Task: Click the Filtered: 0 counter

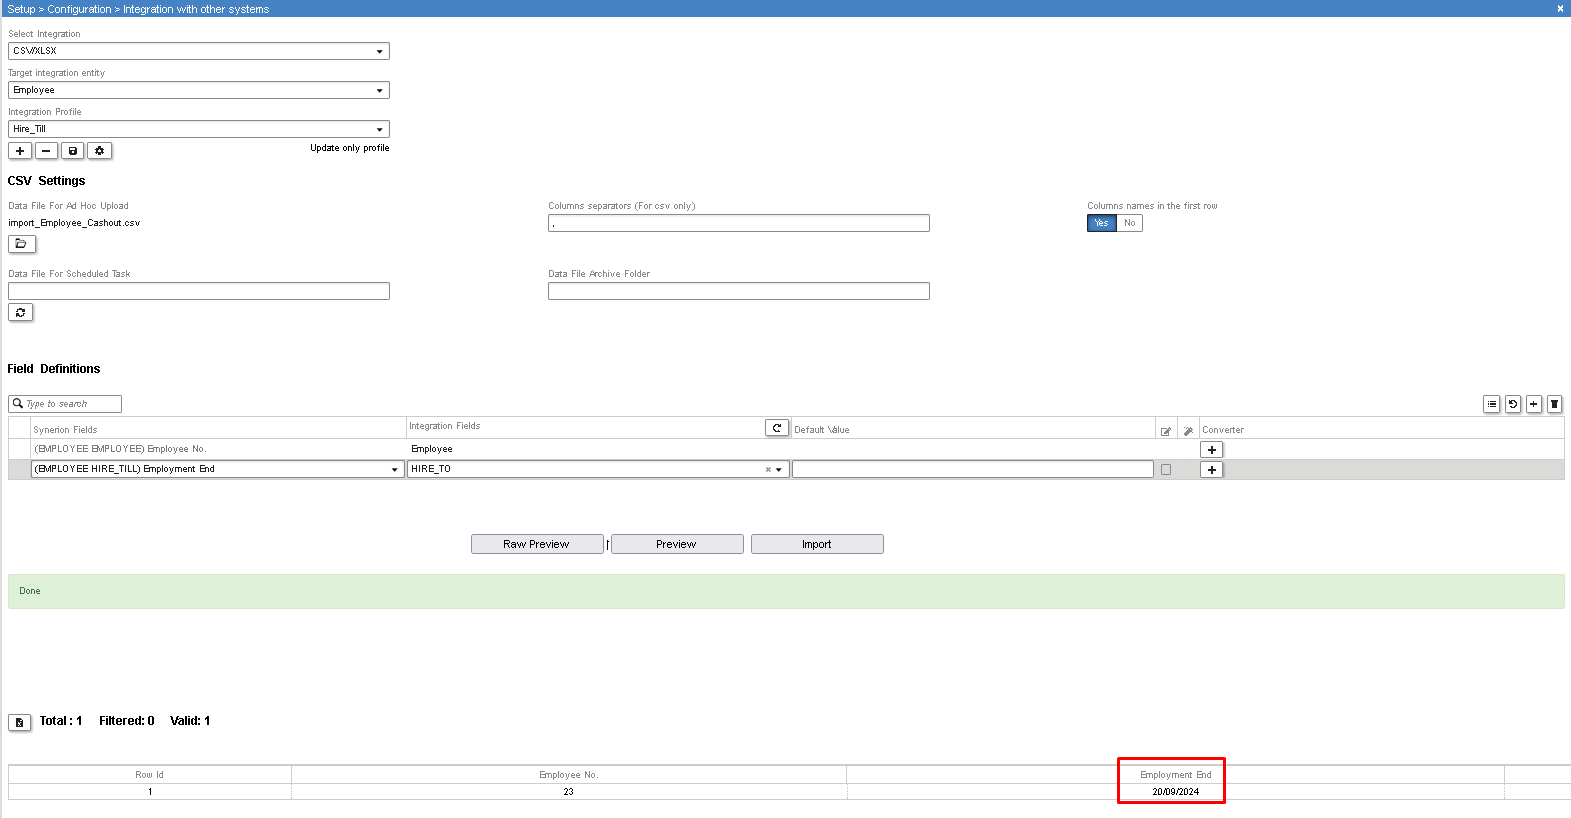Action: [x=127, y=721]
